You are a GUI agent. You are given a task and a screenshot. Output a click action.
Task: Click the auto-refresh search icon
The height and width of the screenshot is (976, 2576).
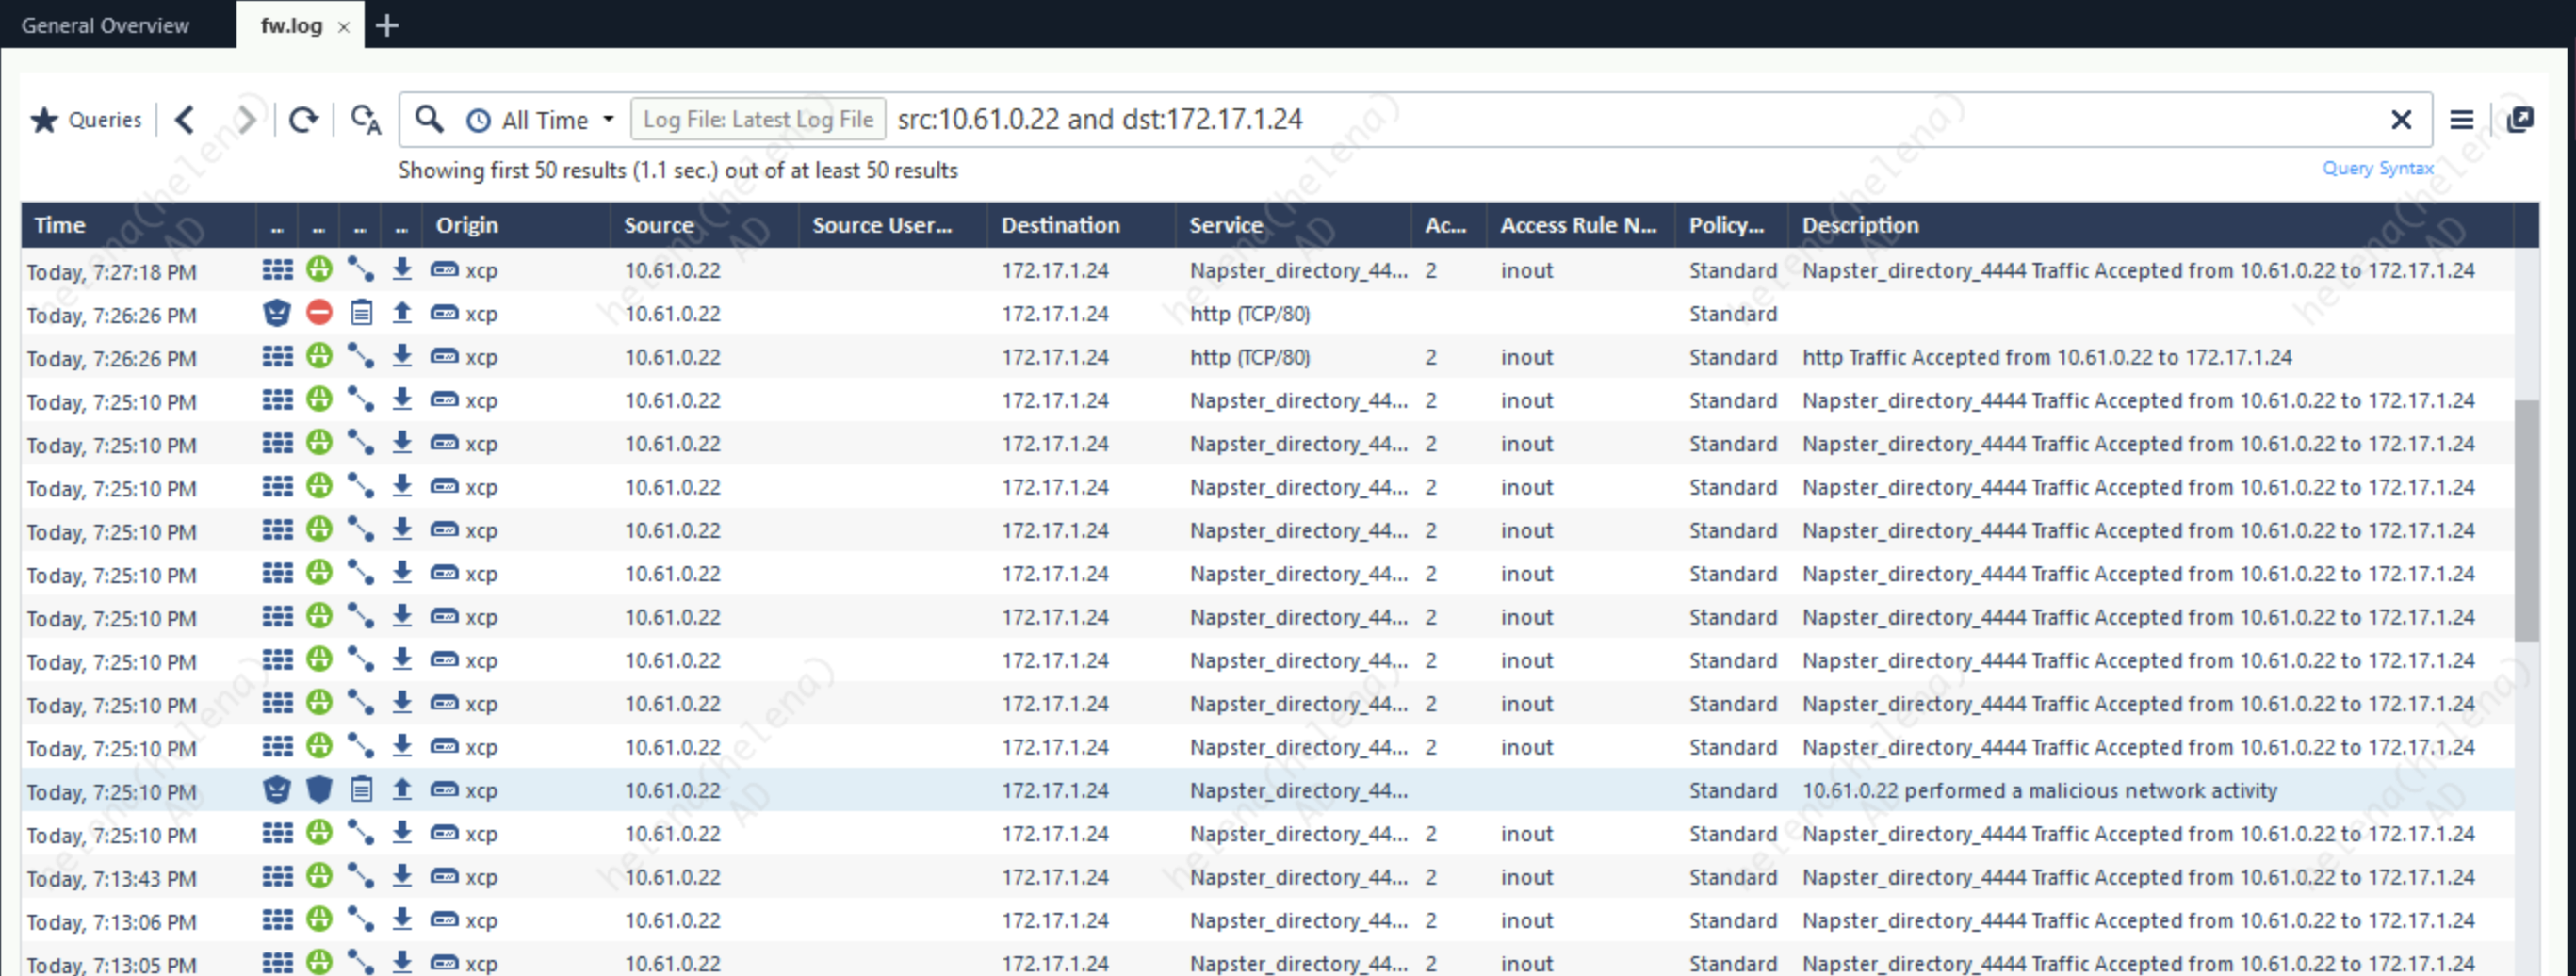point(366,120)
